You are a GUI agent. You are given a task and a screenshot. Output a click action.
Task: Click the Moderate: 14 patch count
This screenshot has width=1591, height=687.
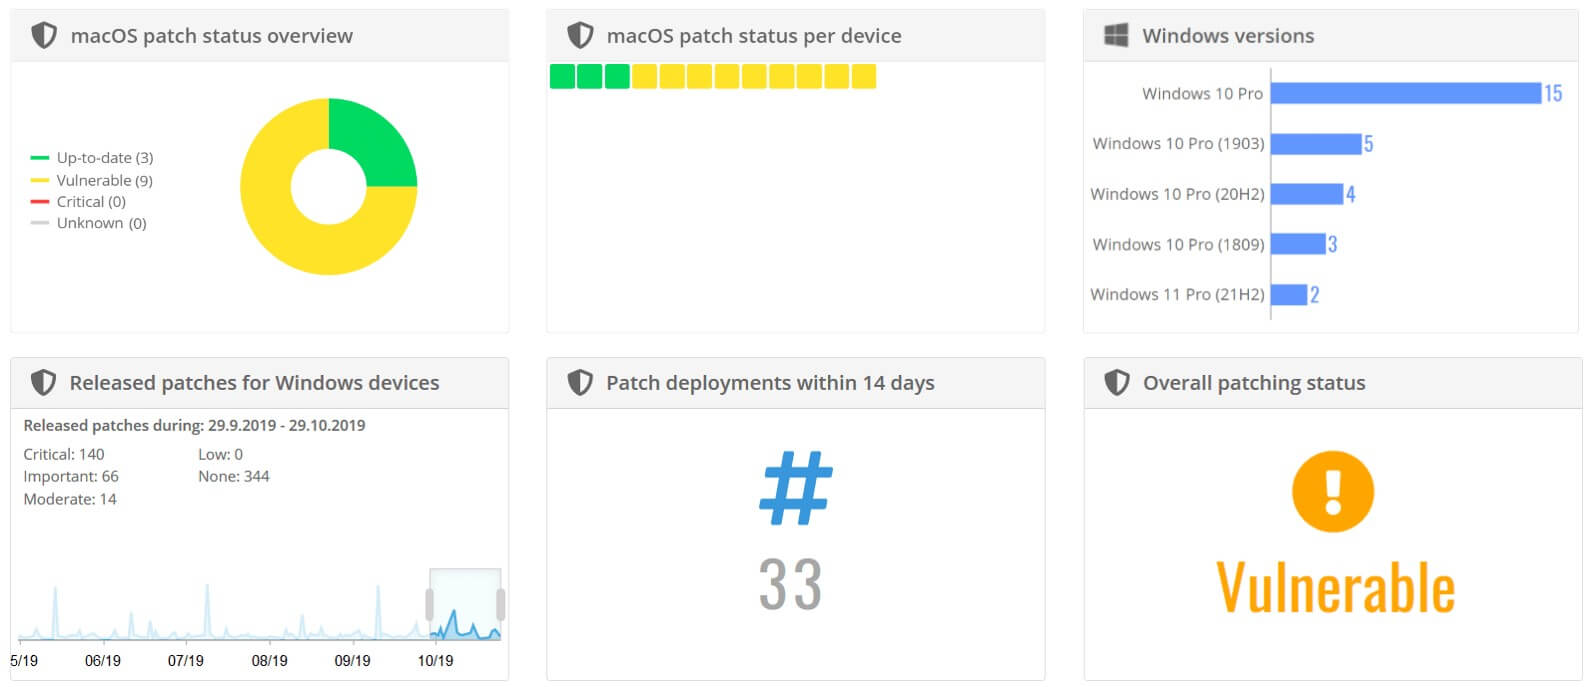click(x=70, y=499)
